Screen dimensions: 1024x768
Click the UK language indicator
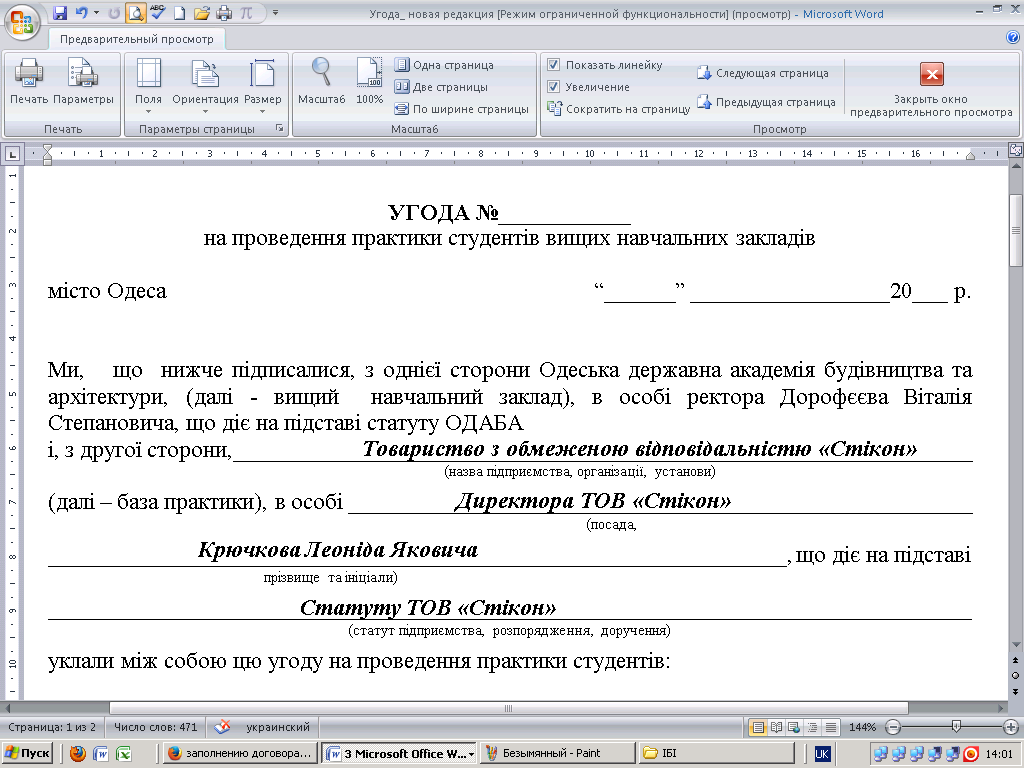822,754
